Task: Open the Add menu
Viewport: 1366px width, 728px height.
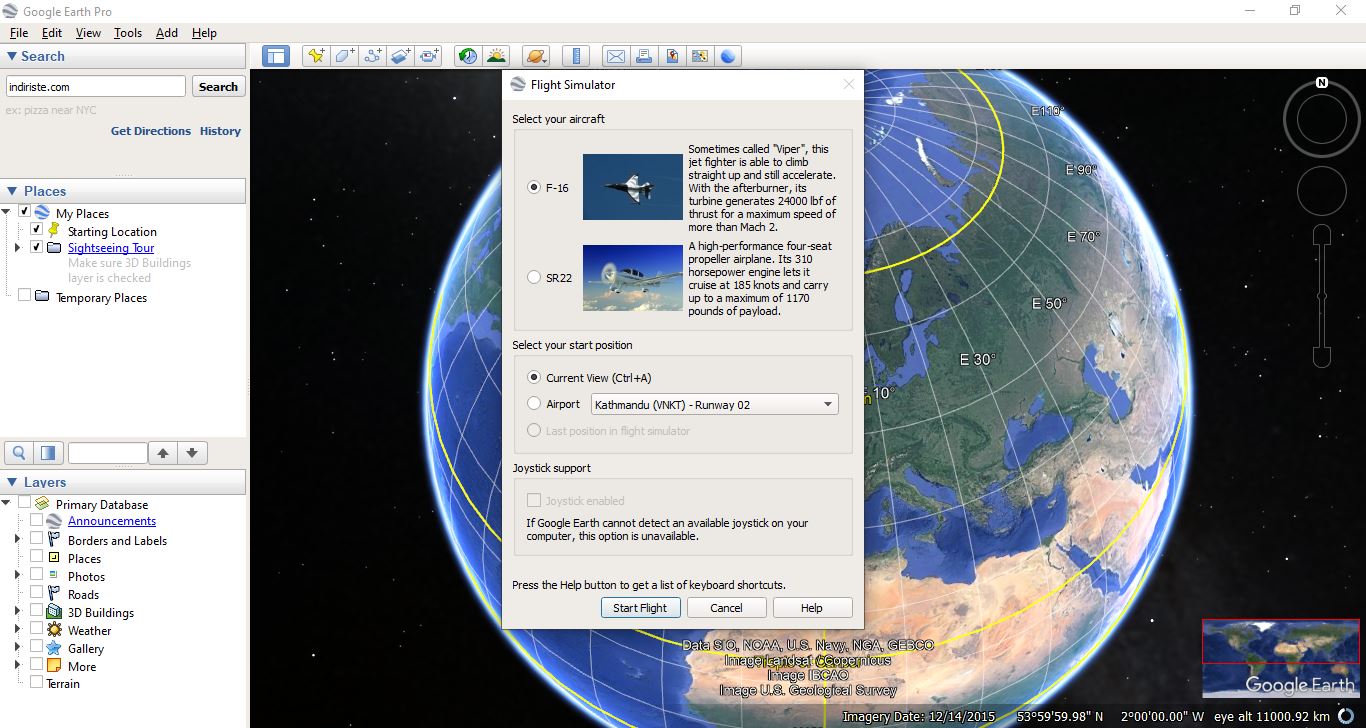Action: pos(167,32)
